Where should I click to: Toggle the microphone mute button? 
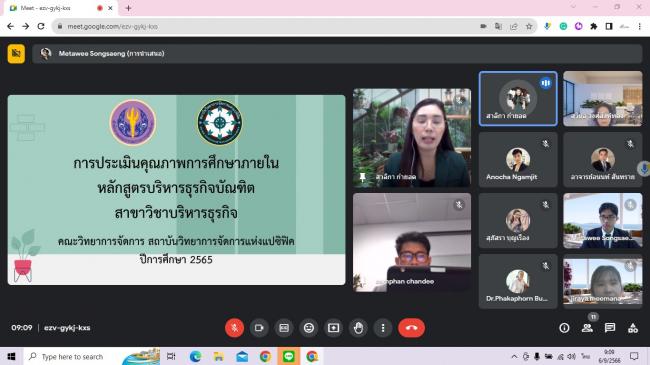[x=234, y=328]
